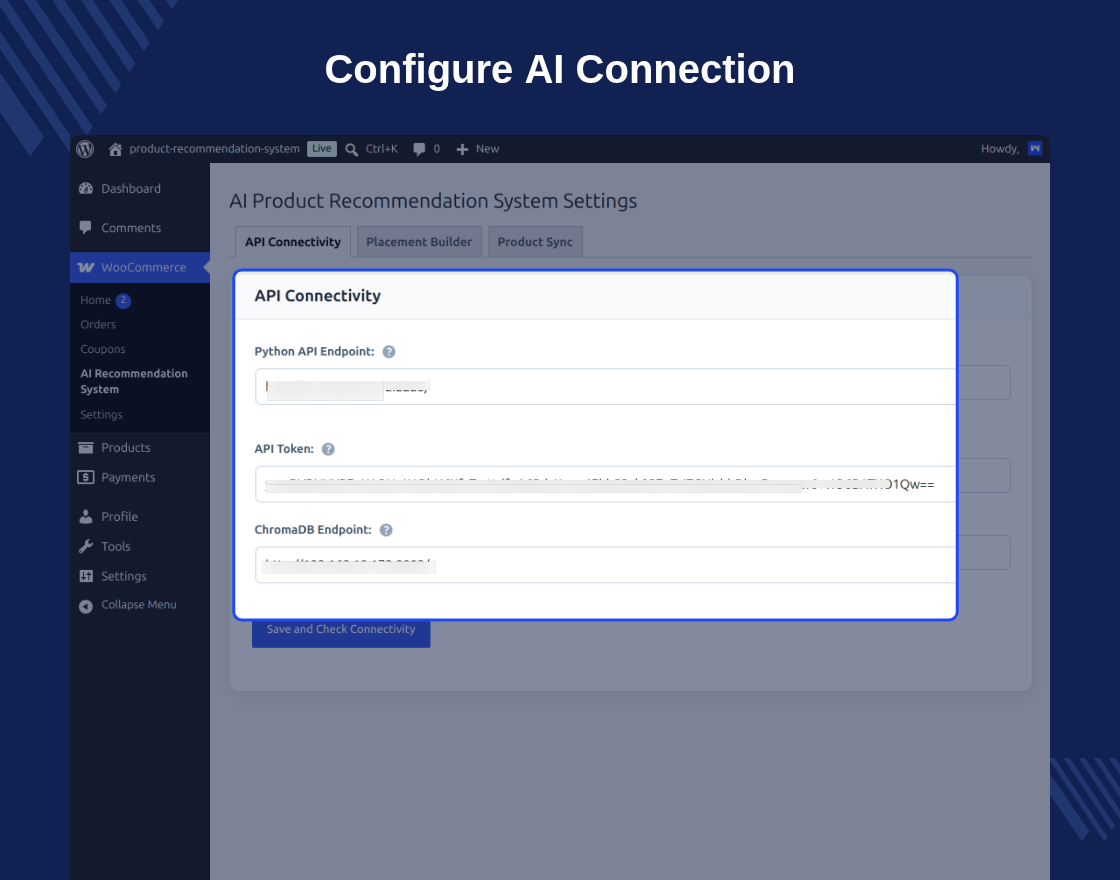Open the New content menu
Image resolution: width=1120 pixels, height=880 pixels.
tap(487, 149)
